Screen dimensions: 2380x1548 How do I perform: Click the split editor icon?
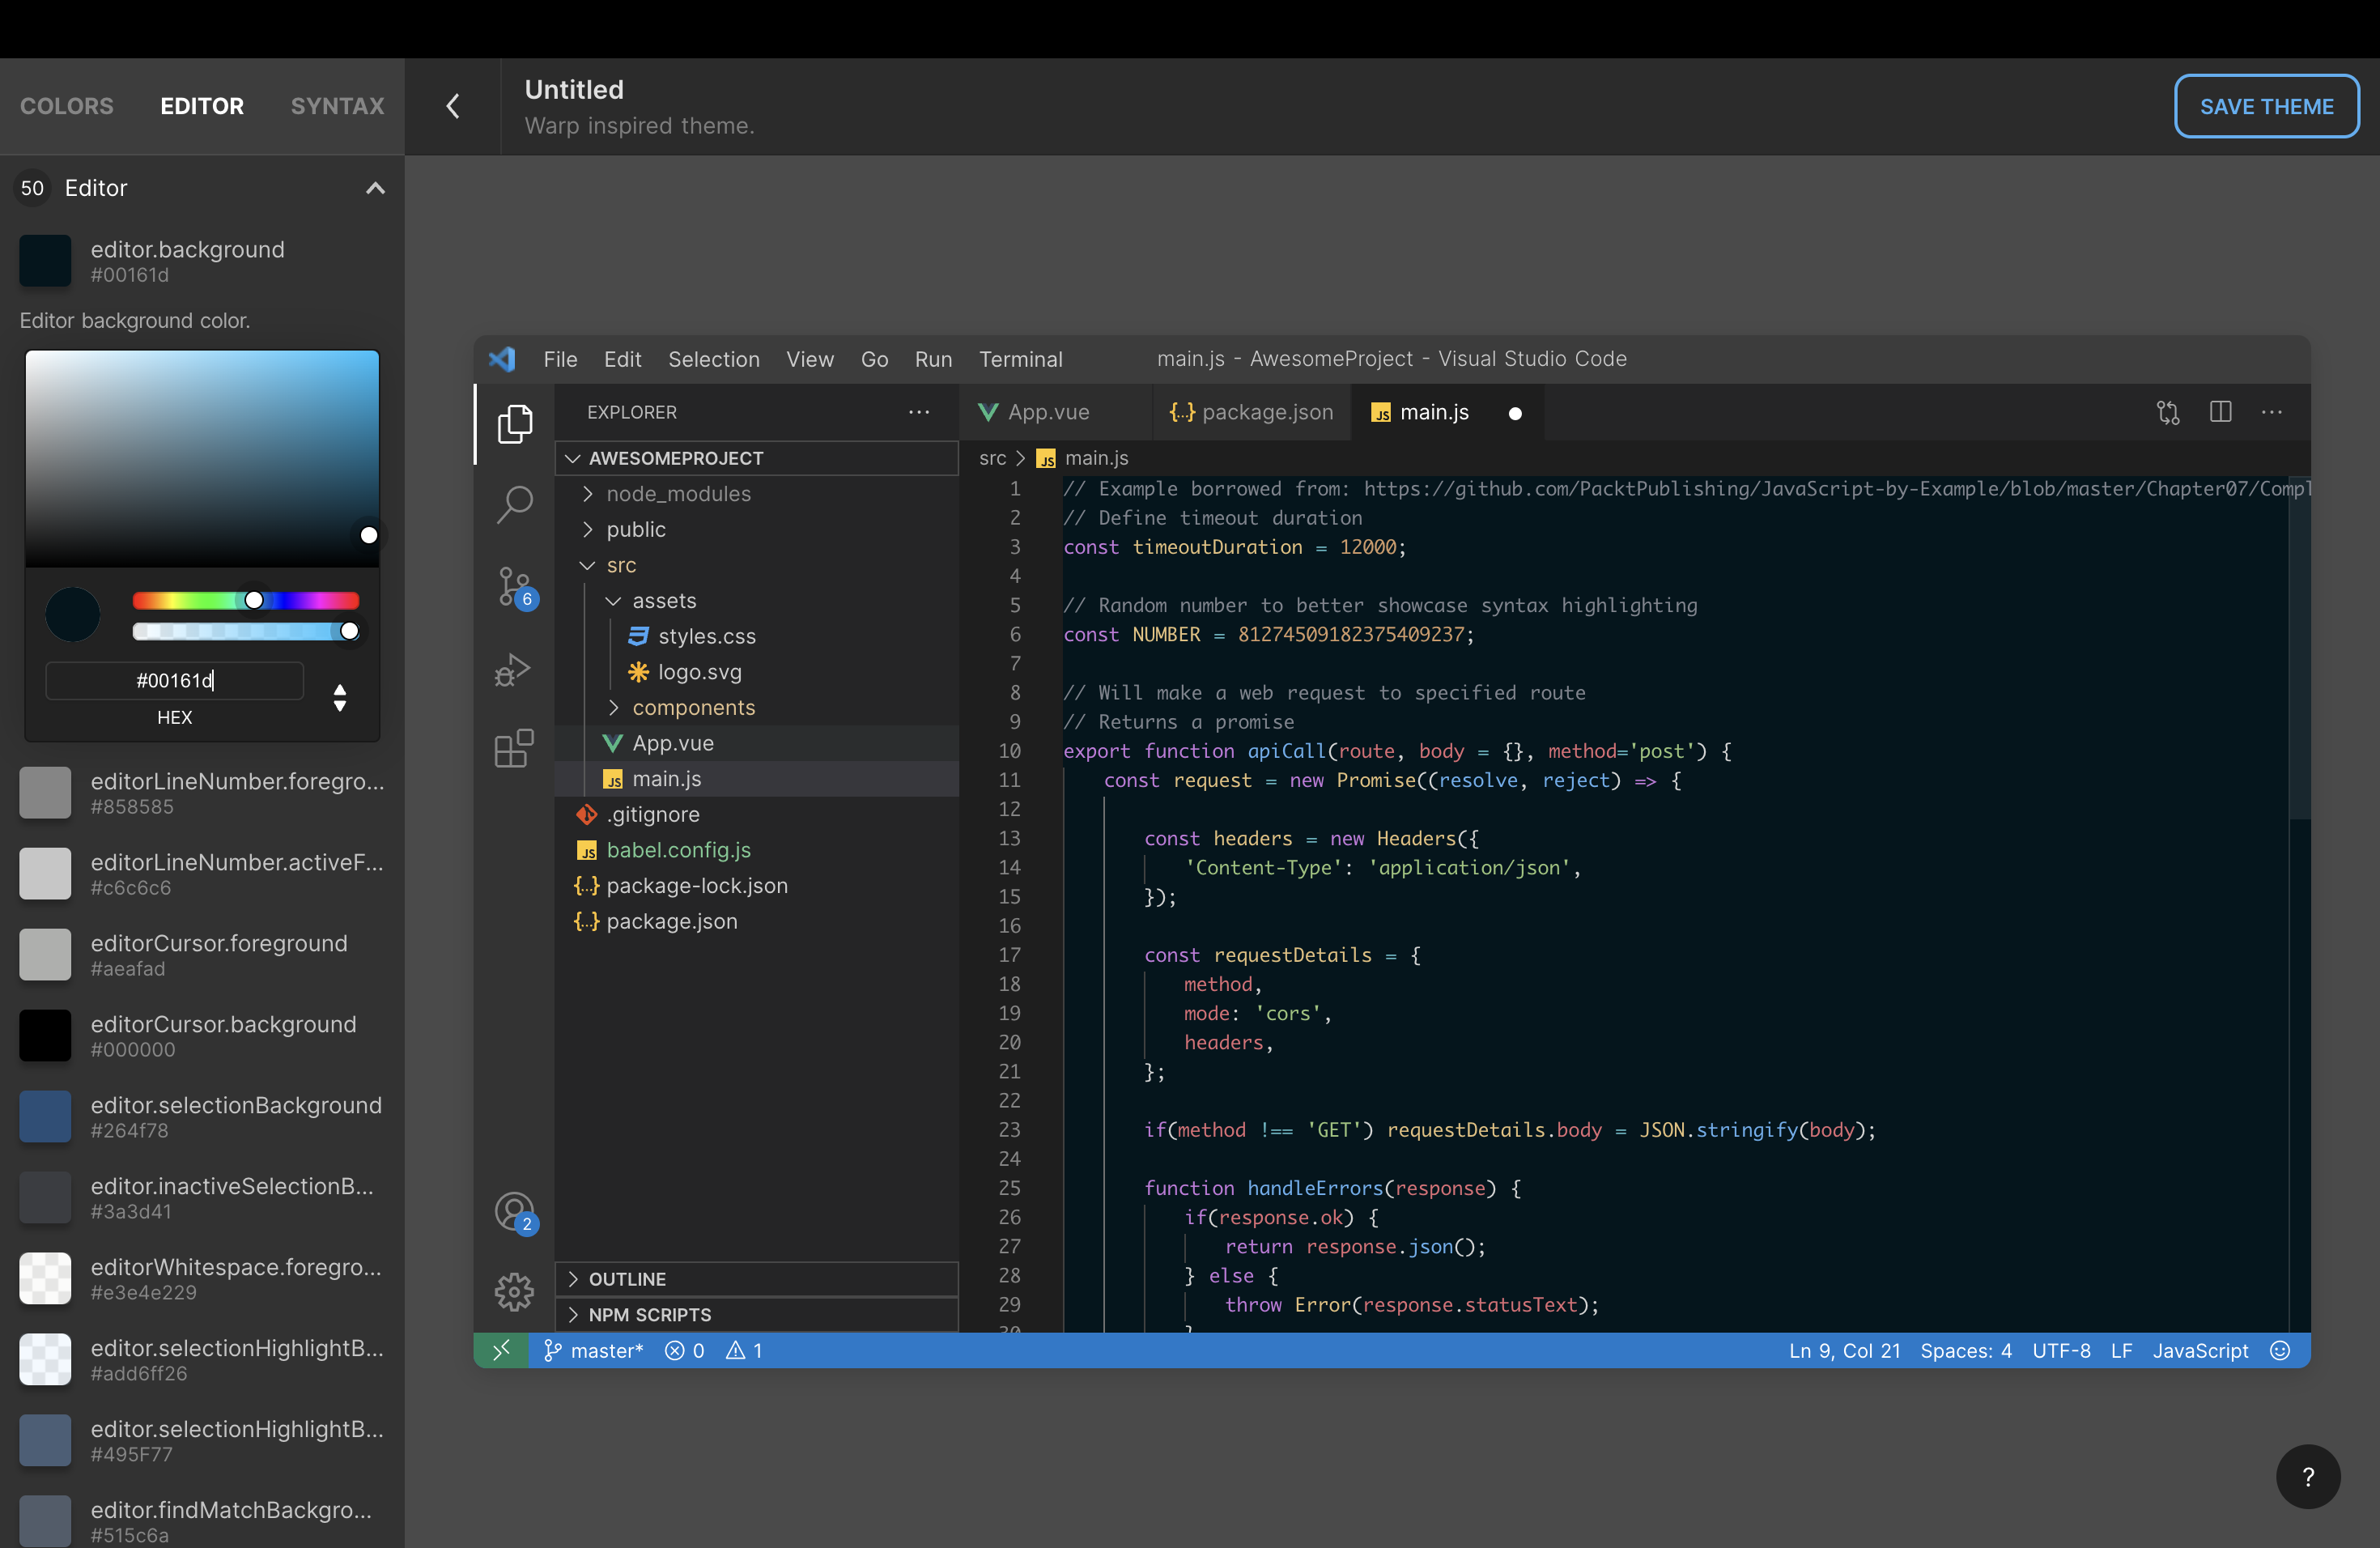2220,412
